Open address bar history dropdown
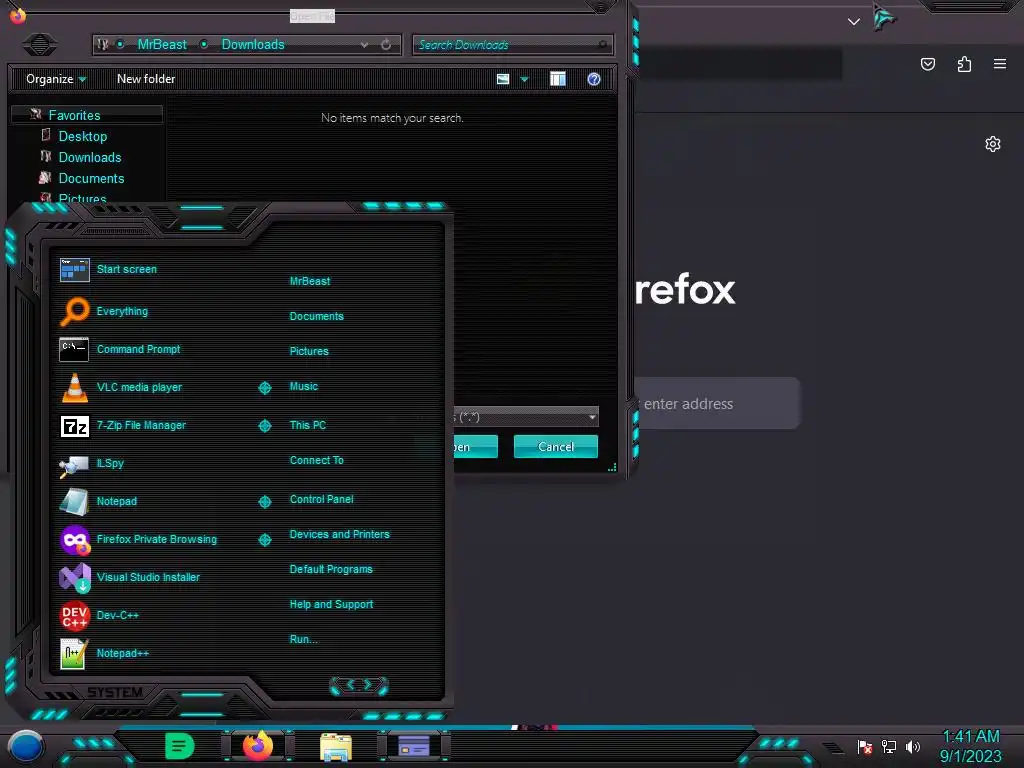The height and width of the screenshot is (768, 1024). click(x=364, y=45)
